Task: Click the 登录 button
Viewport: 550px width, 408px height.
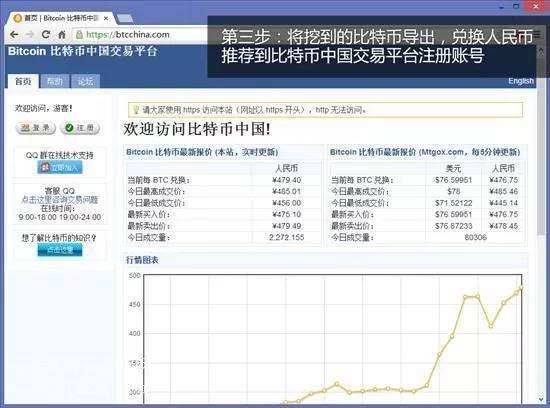Action: [35, 128]
